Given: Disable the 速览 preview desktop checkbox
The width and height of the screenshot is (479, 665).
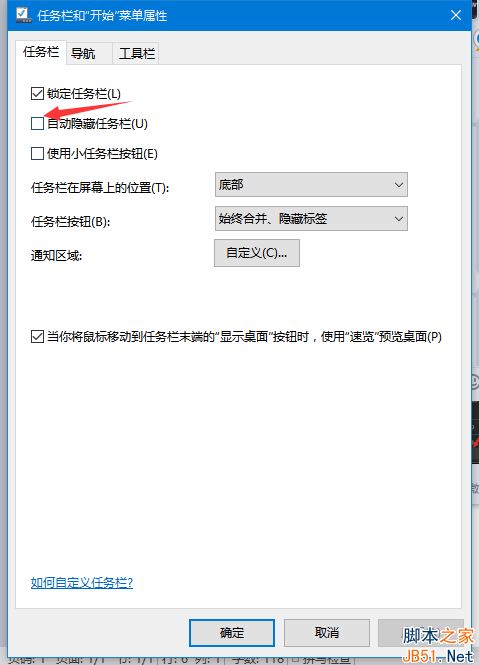Looking at the screenshot, I should [x=37, y=337].
